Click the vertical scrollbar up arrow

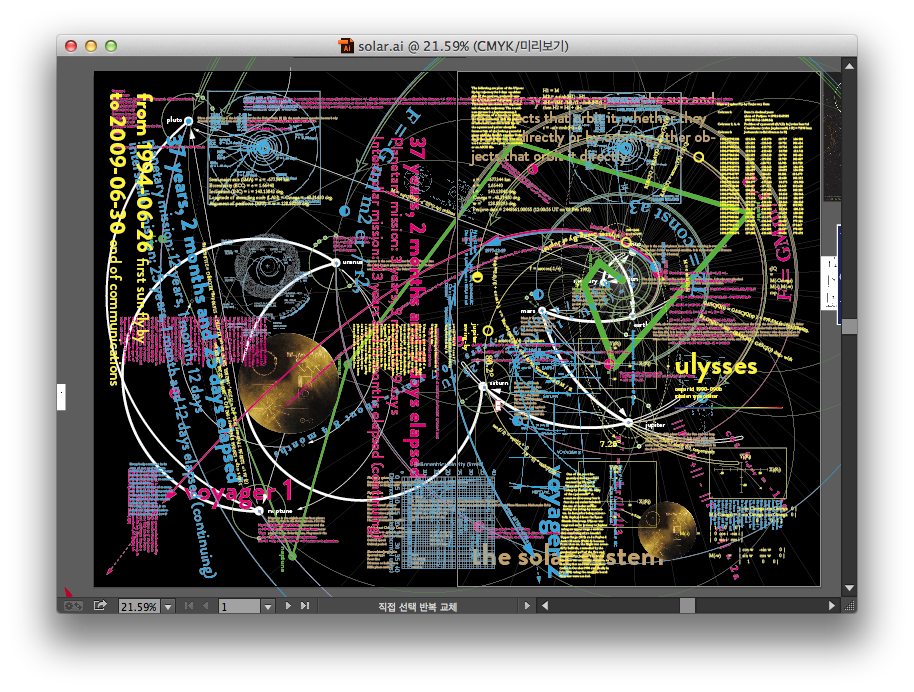point(849,66)
